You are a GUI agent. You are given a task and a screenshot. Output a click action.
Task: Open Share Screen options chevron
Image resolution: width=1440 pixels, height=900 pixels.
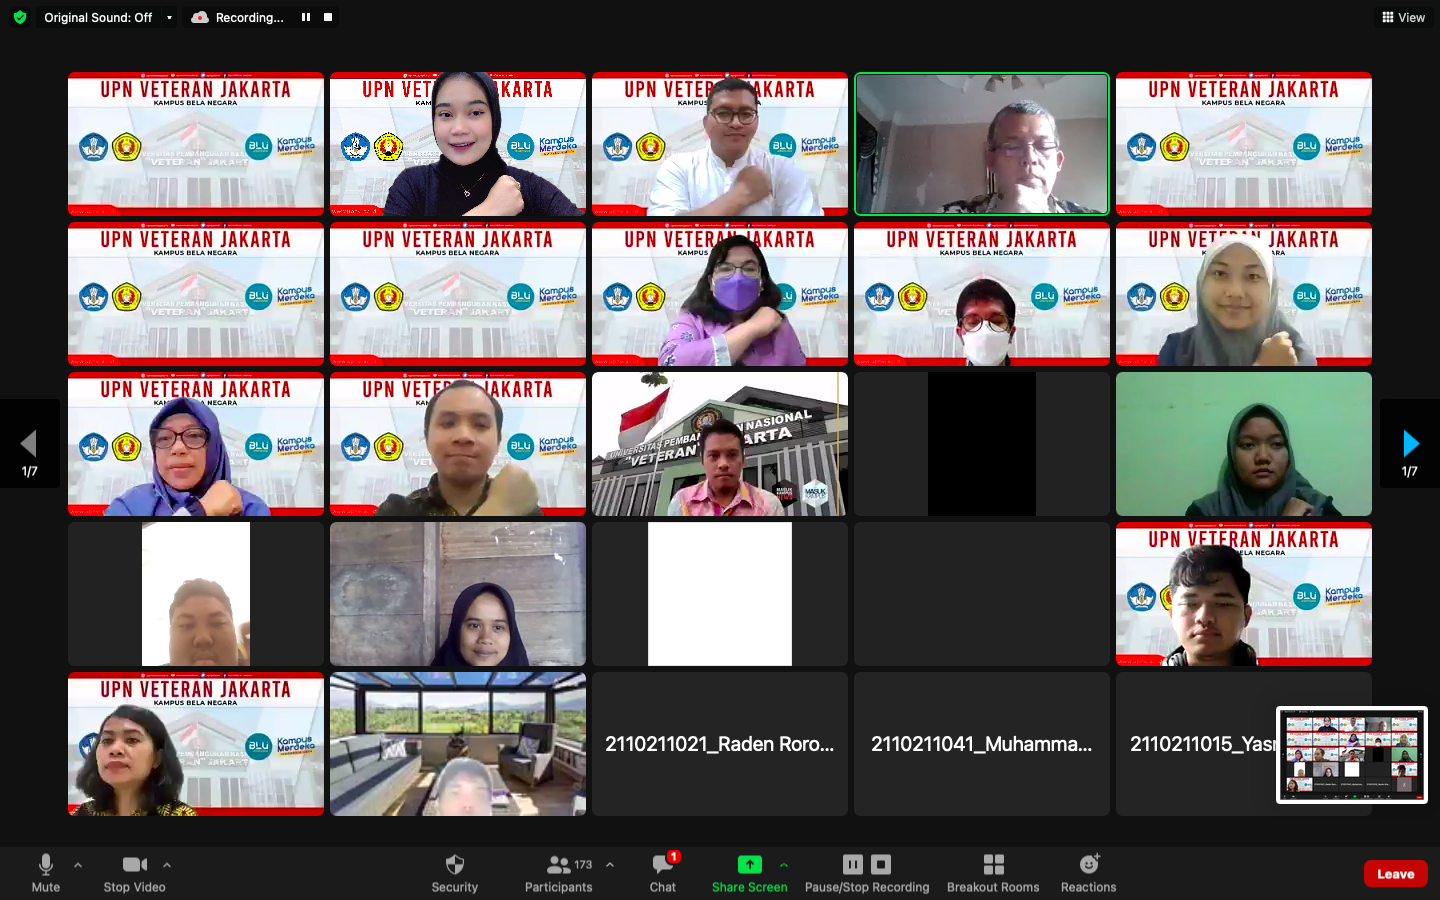coord(784,866)
